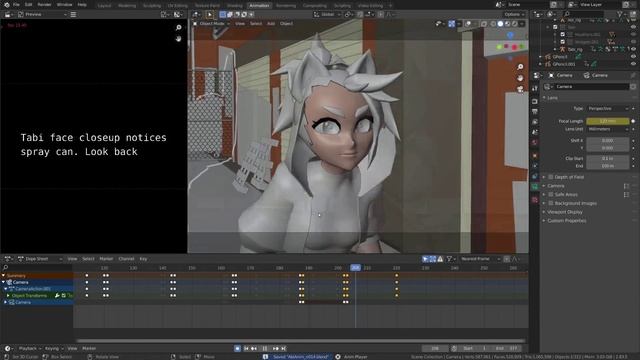The height and width of the screenshot is (360, 640).
Task: Open Lens Unit Millimeters dropdown
Action: pos(608,129)
